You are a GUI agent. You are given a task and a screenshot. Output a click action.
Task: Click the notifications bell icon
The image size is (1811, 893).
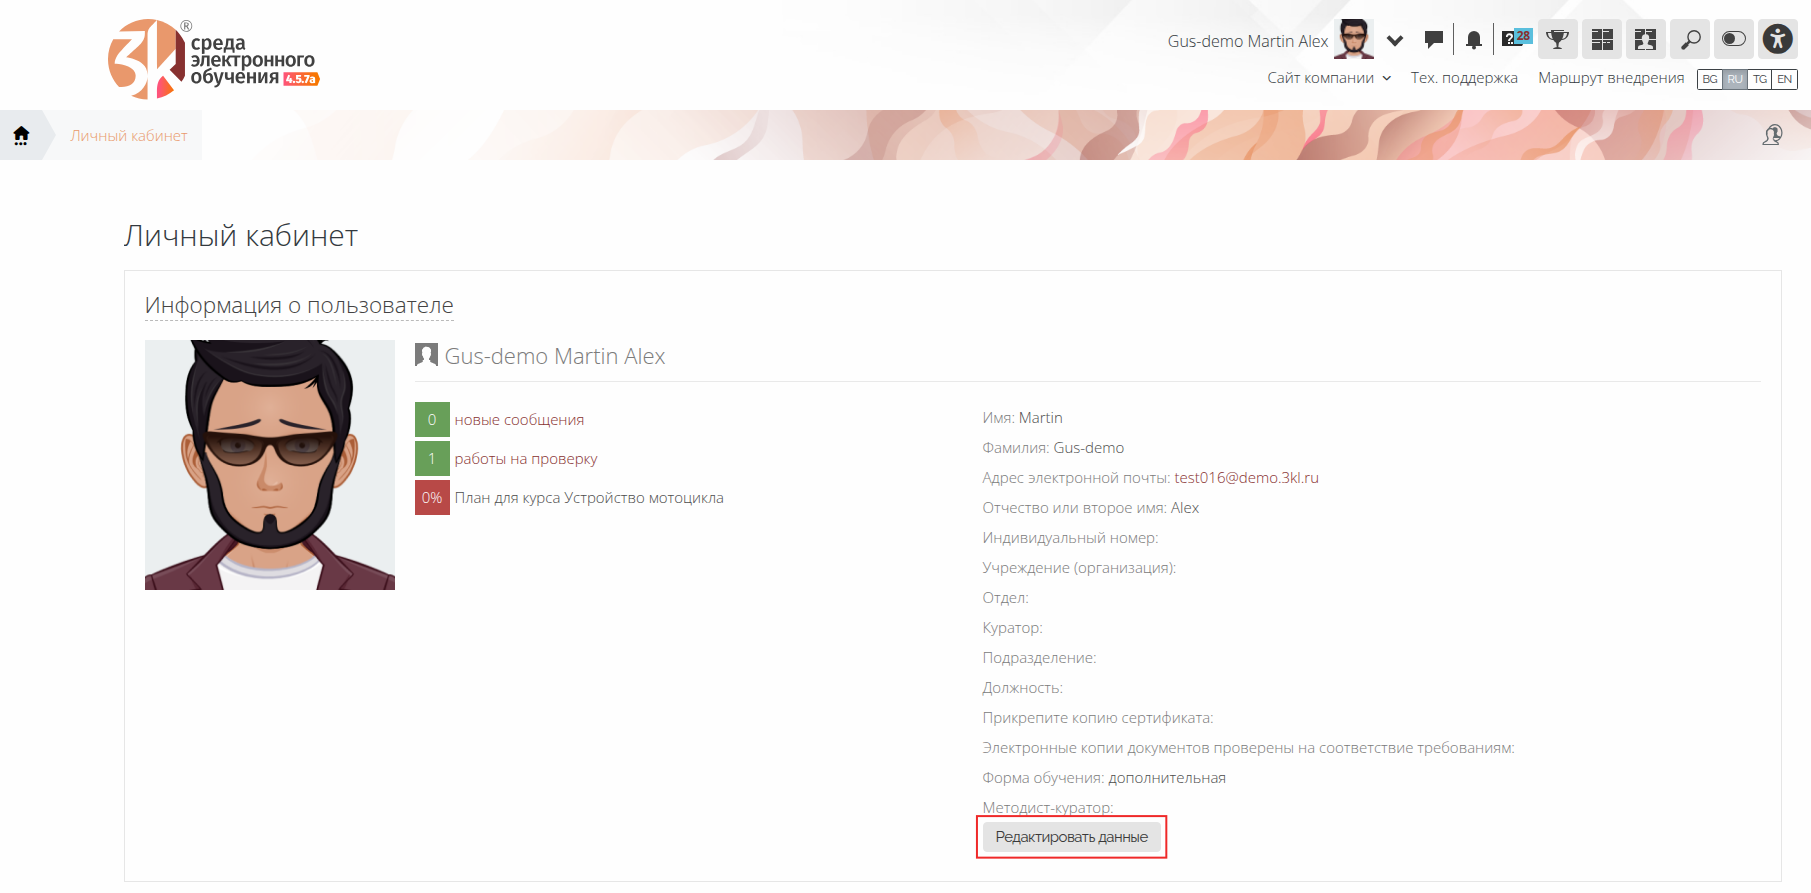click(x=1473, y=40)
